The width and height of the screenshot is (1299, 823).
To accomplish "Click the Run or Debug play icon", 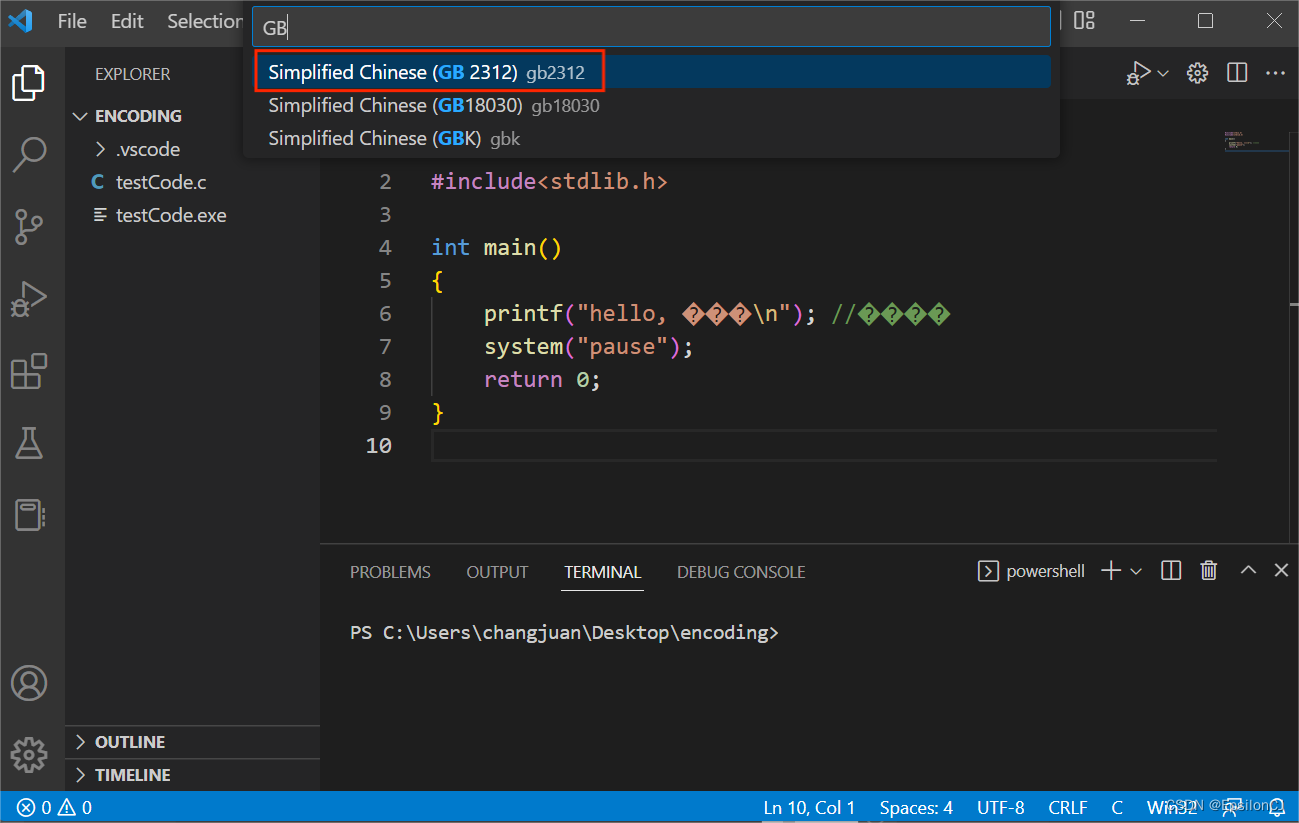I will pos(1138,73).
